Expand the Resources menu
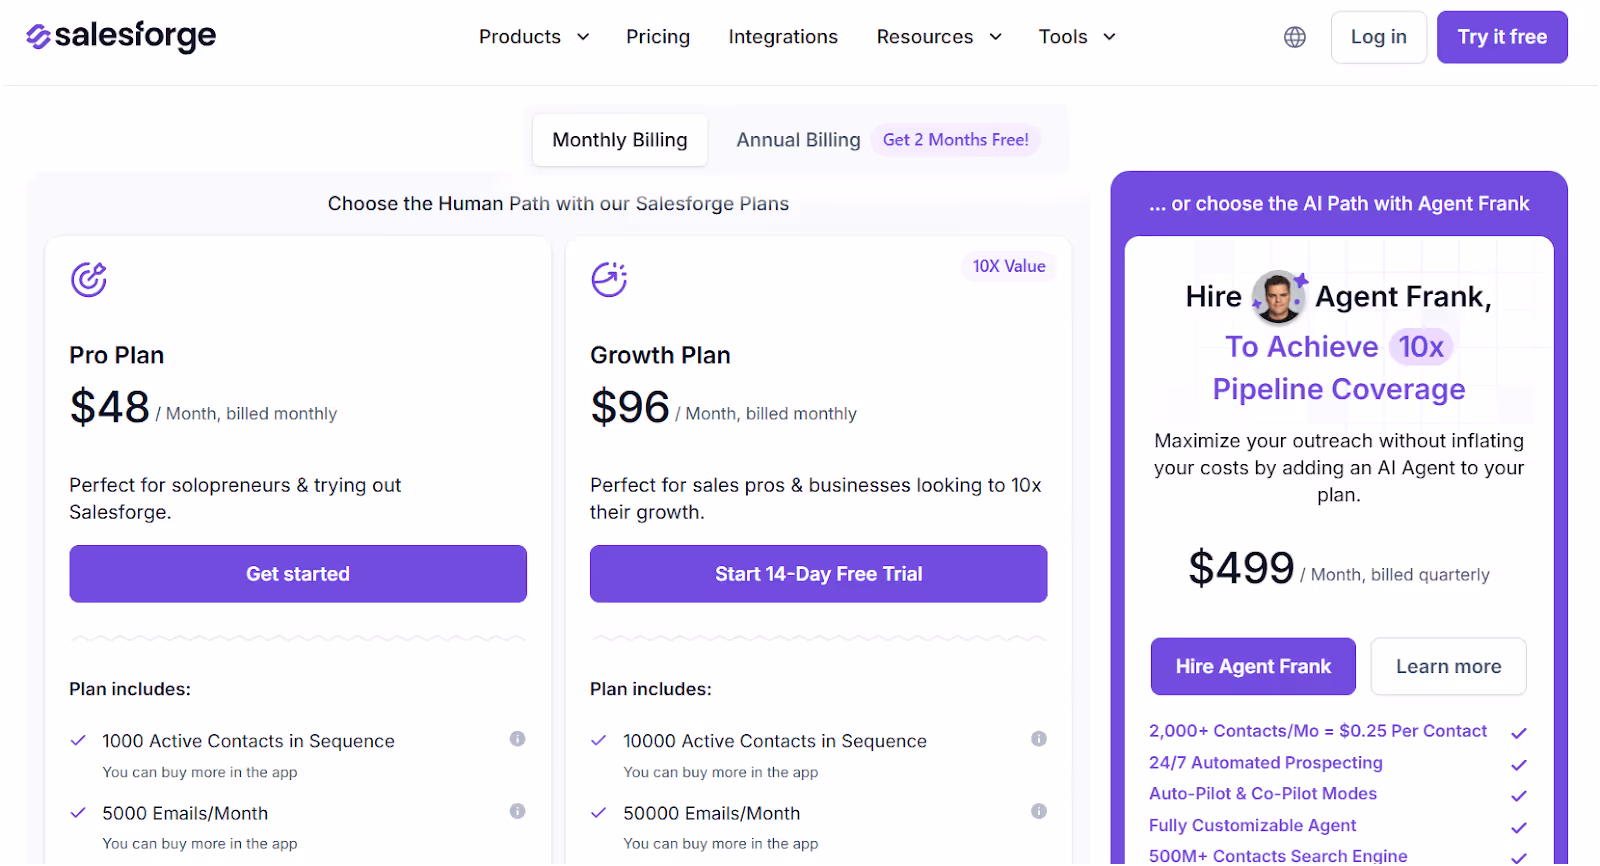This screenshot has width=1600, height=866. tap(939, 37)
